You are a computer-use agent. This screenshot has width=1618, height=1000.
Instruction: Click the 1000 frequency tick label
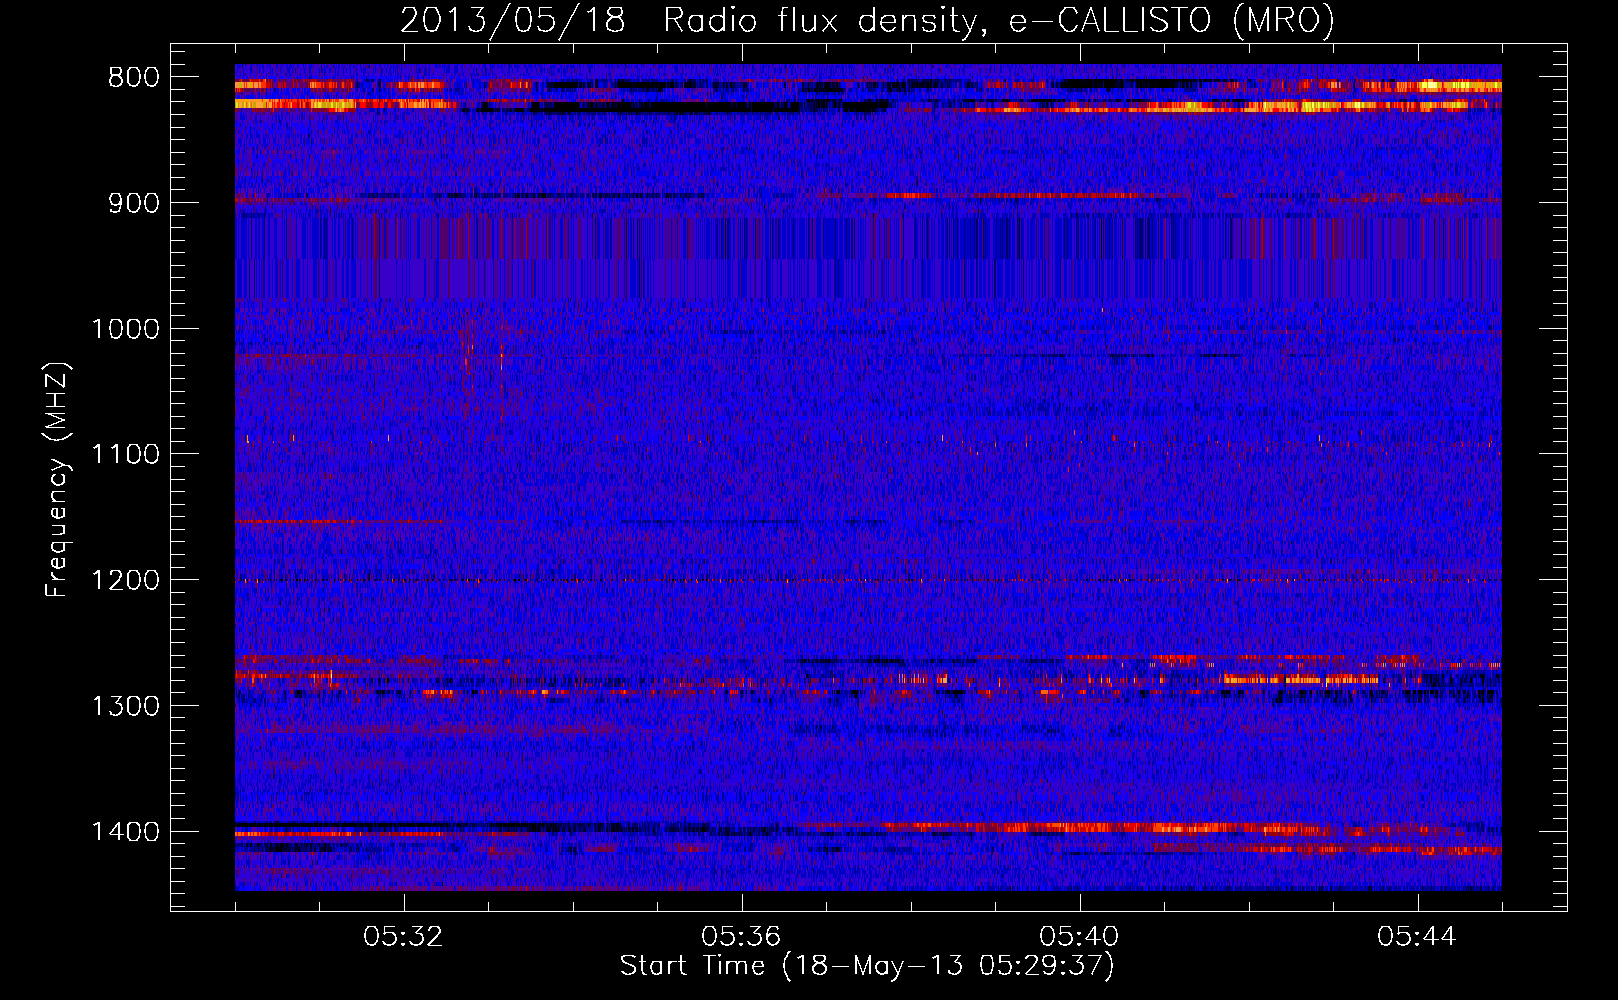pyautogui.click(x=125, y=329)
